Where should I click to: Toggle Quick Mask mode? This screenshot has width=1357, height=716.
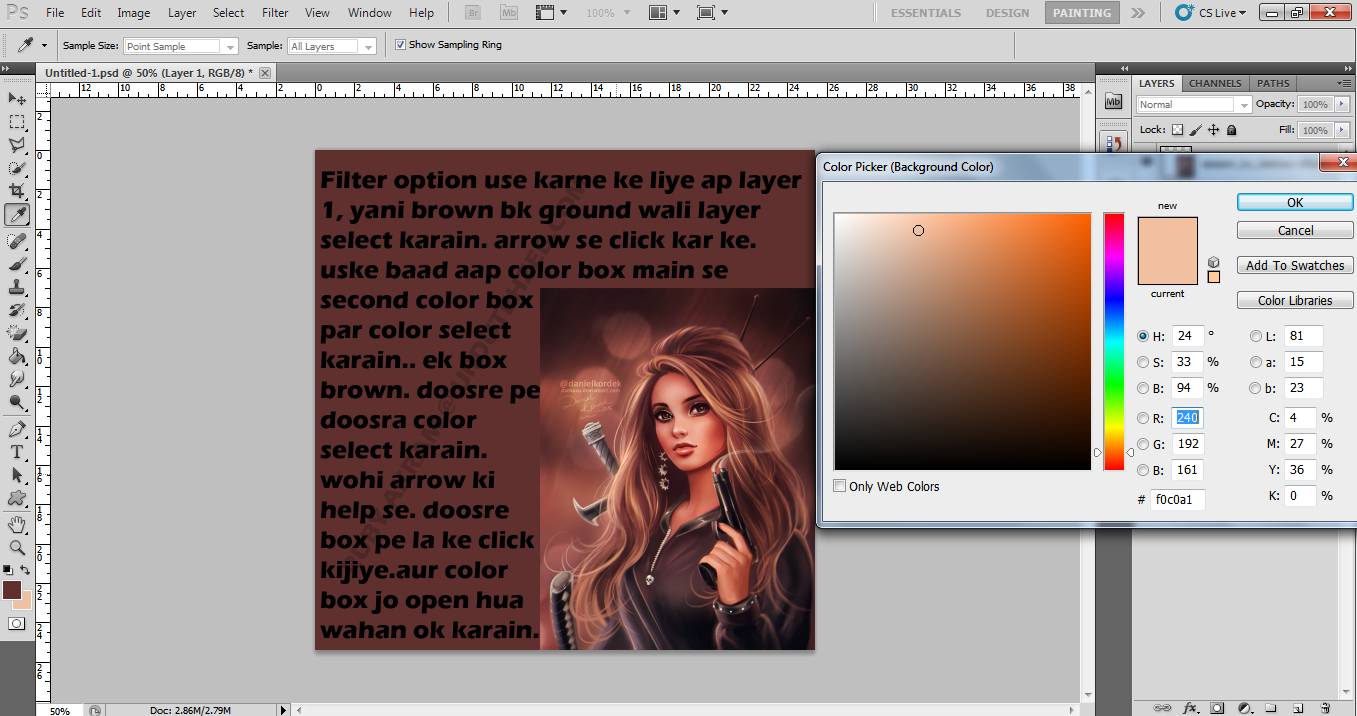17,623
